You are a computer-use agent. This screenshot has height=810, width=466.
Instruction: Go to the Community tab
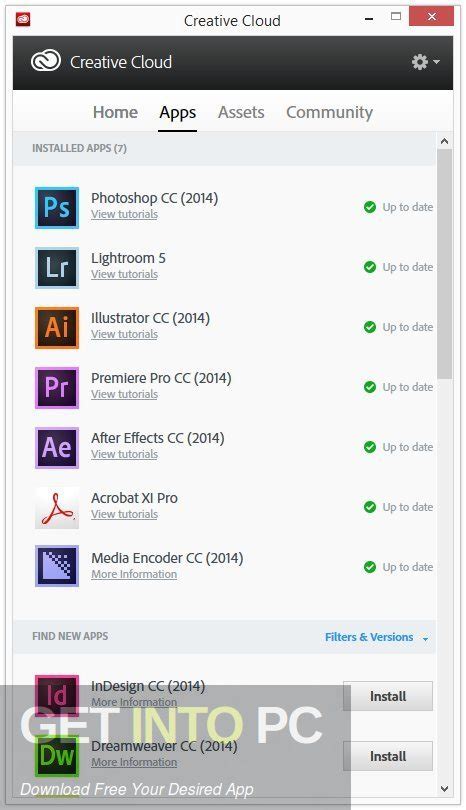pos(330,113)
